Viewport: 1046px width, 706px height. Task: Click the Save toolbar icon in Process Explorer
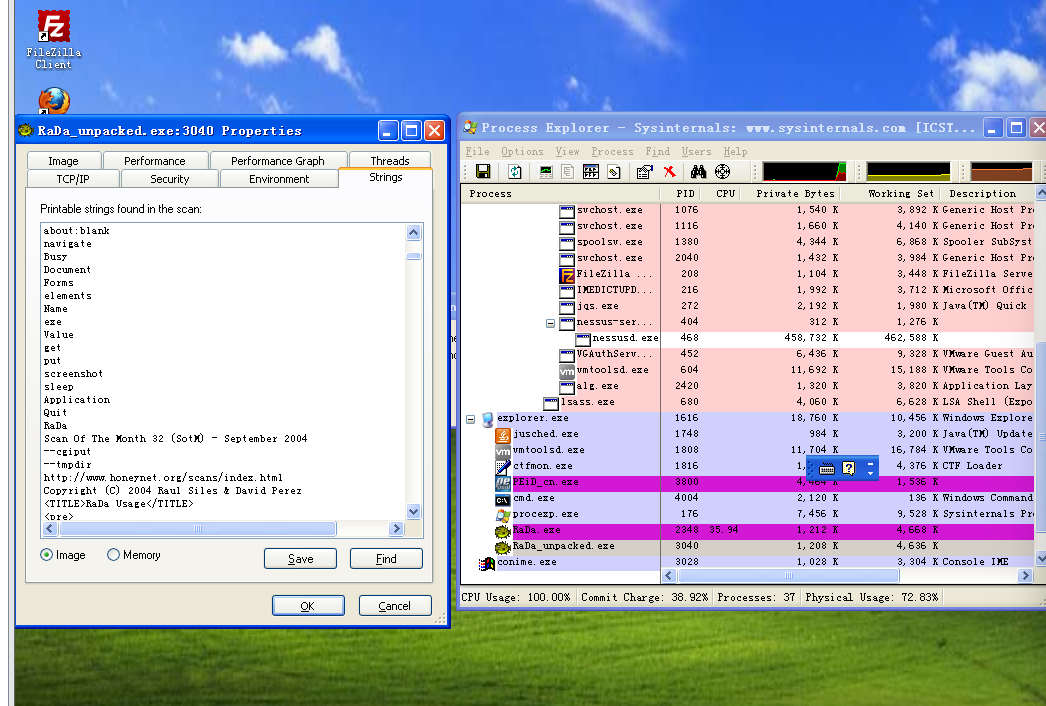(x=483, y=171)
